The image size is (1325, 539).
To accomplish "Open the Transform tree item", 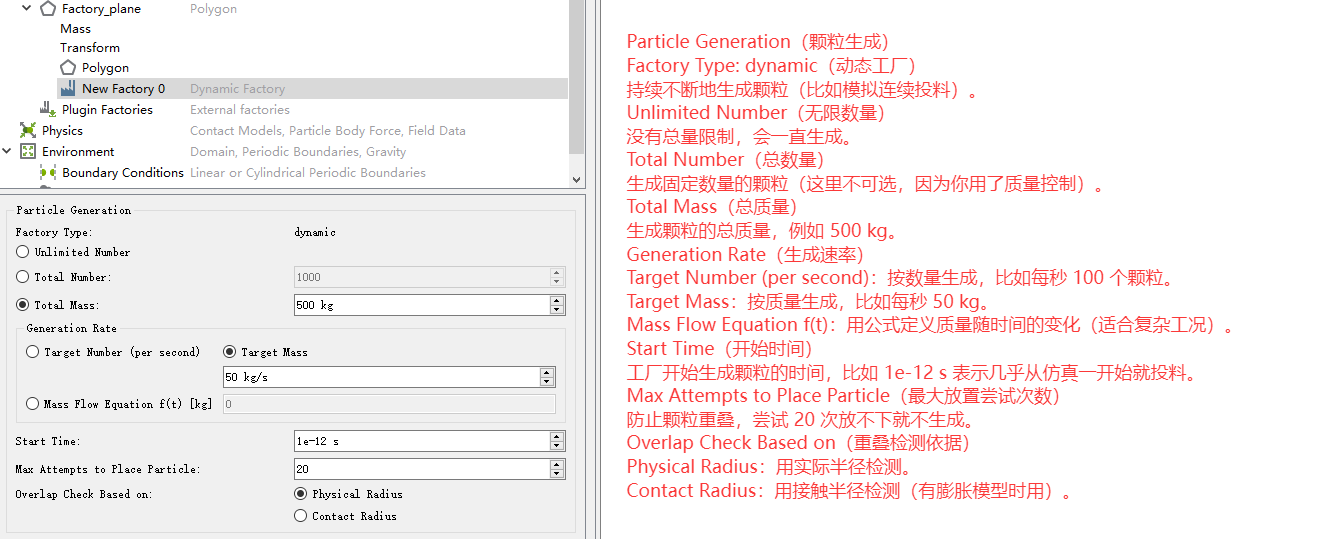I will click(x=89, y=48).
